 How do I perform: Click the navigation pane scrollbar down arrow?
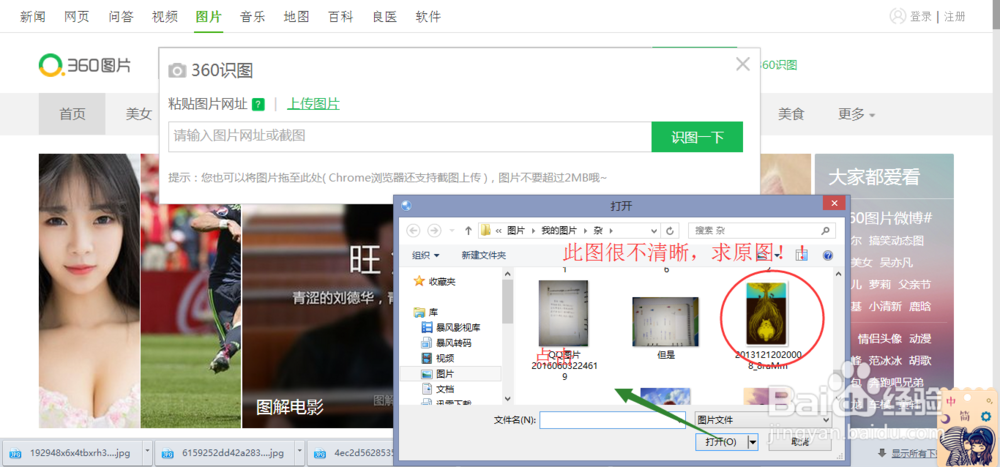click(508, 399)
